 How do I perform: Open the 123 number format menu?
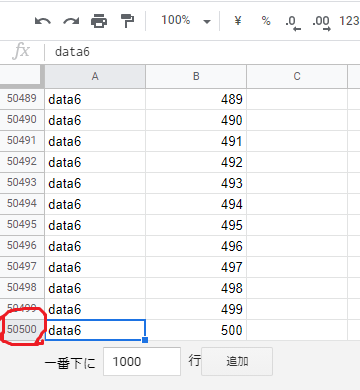coord(349,21)
